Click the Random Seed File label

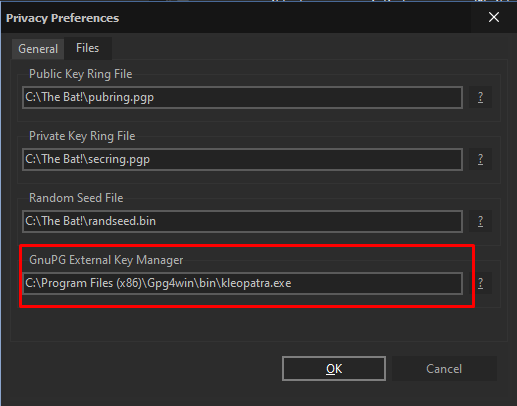pos(76,198)
